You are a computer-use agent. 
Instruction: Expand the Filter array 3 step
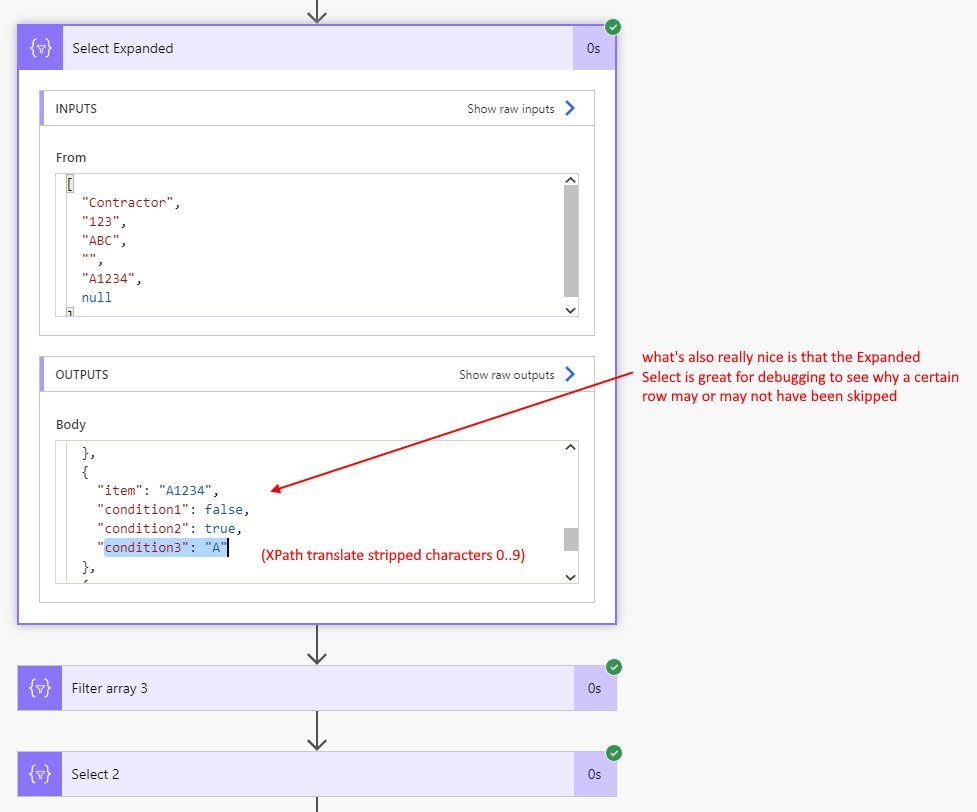[318, 688]
